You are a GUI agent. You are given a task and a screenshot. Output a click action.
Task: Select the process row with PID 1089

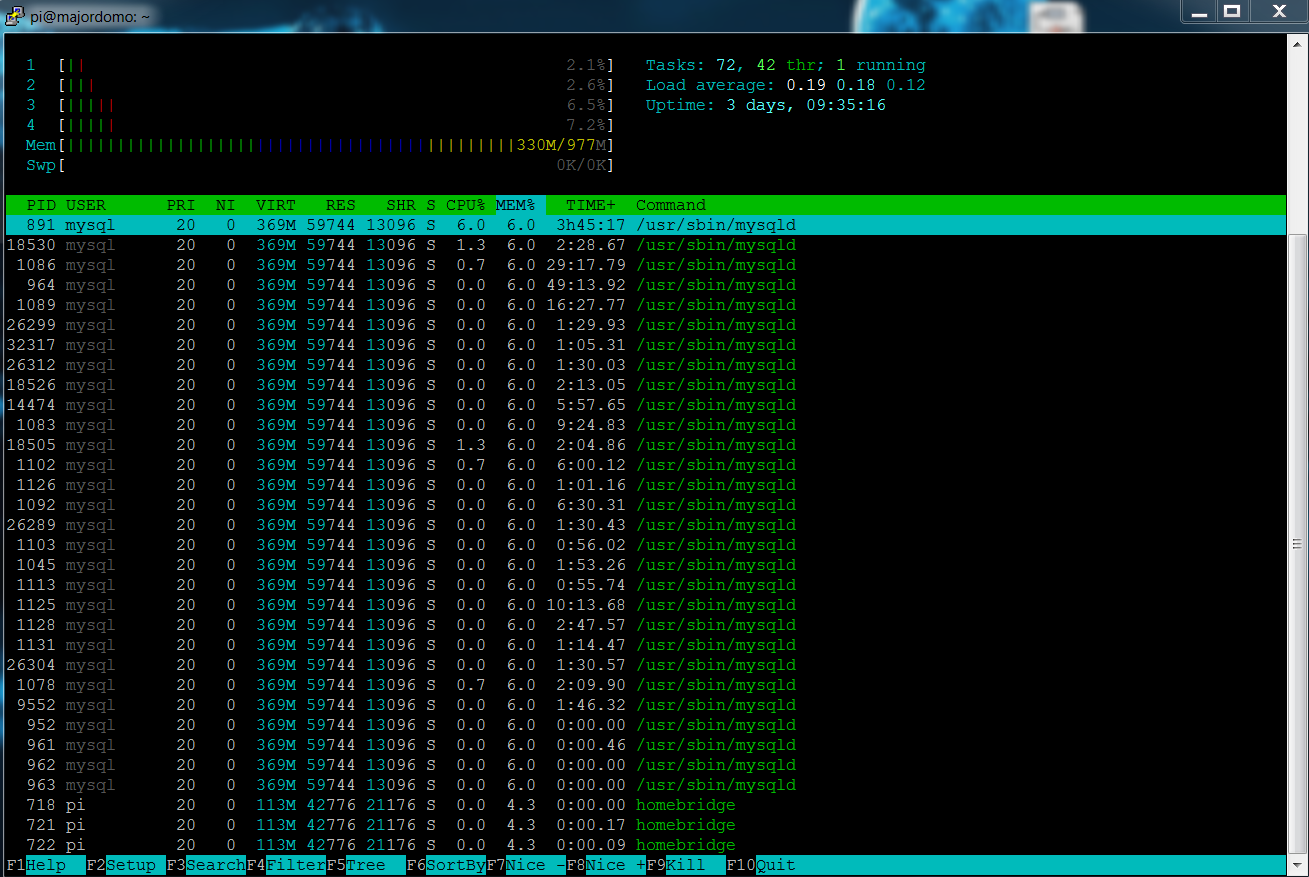(x=645, y=305)
